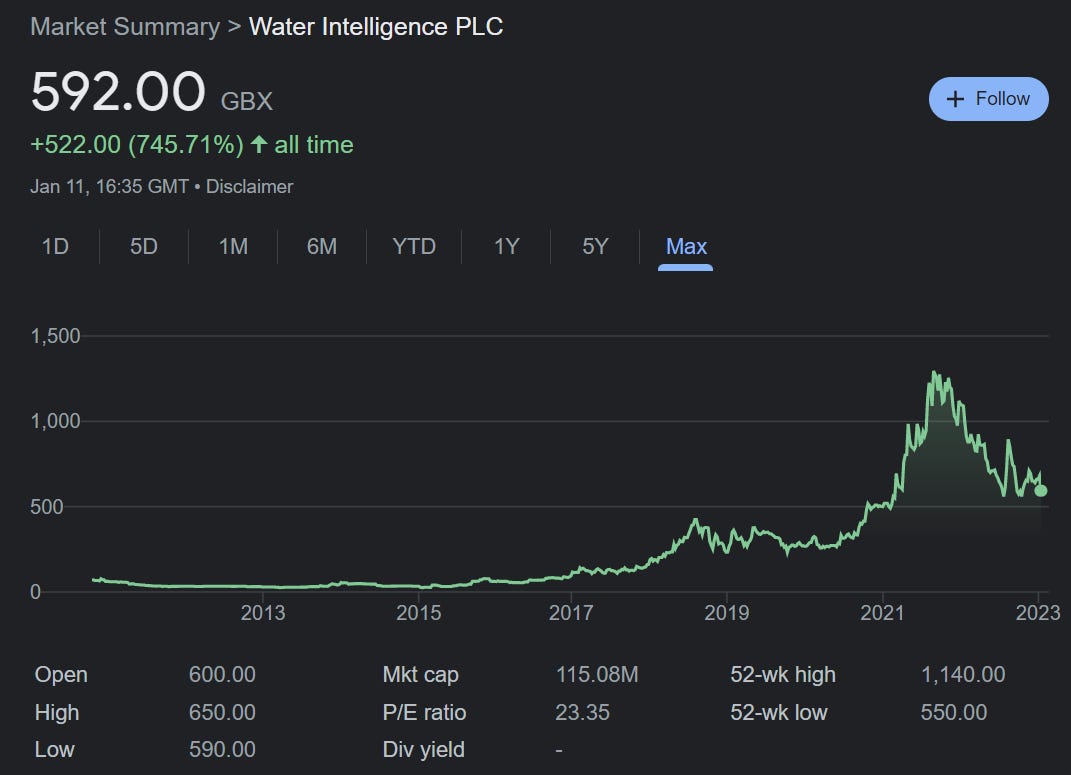This screenshot has width=1071, height=775.
Task: Open the YTD chart view
Action: pos(413,246)
